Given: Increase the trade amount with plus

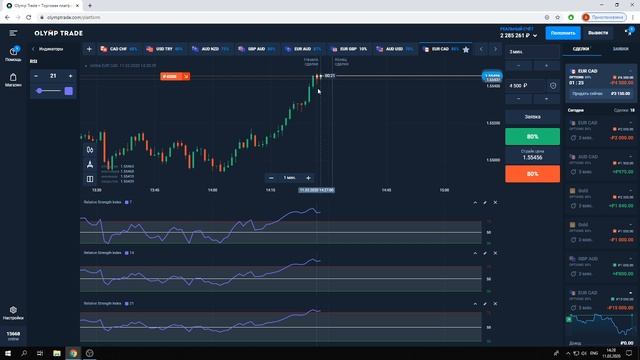Looking at the screenshot, I should pos(547,99).
